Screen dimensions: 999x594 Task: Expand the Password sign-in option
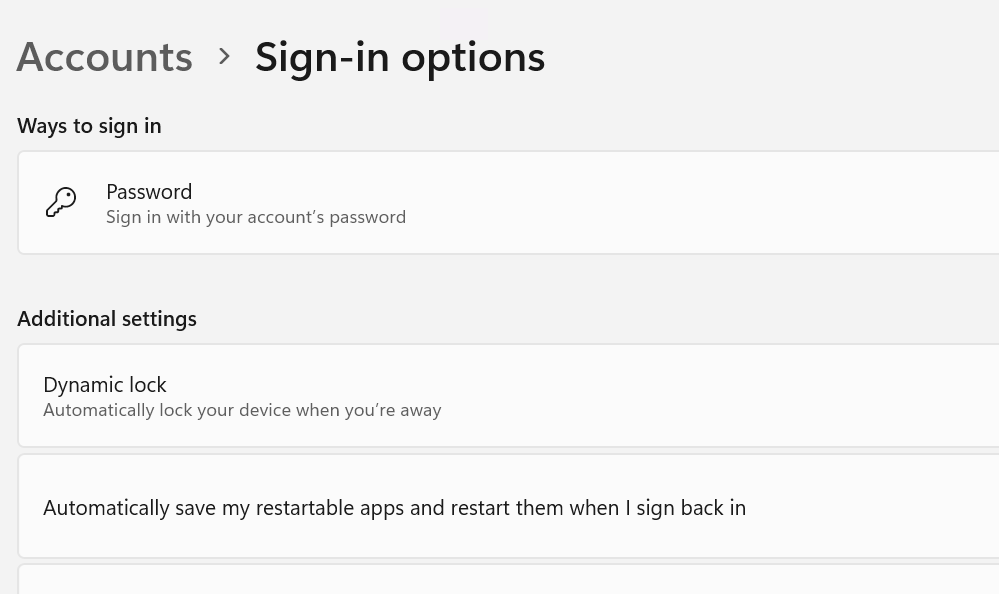pyautogui.click(x=508, y=203)
